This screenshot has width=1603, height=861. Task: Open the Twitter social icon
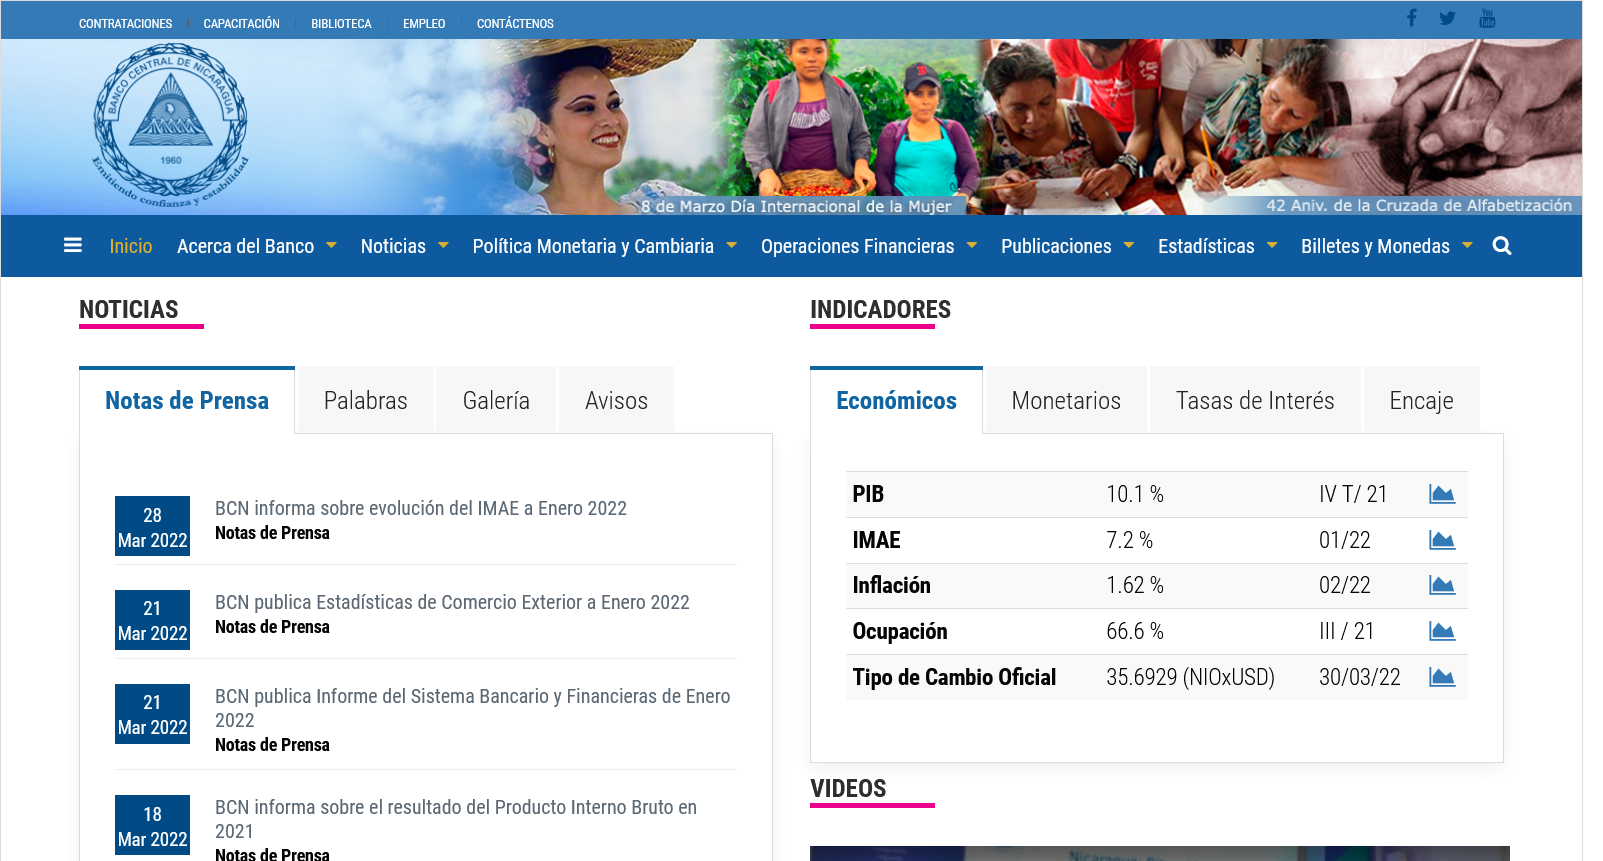(1447, 18)
